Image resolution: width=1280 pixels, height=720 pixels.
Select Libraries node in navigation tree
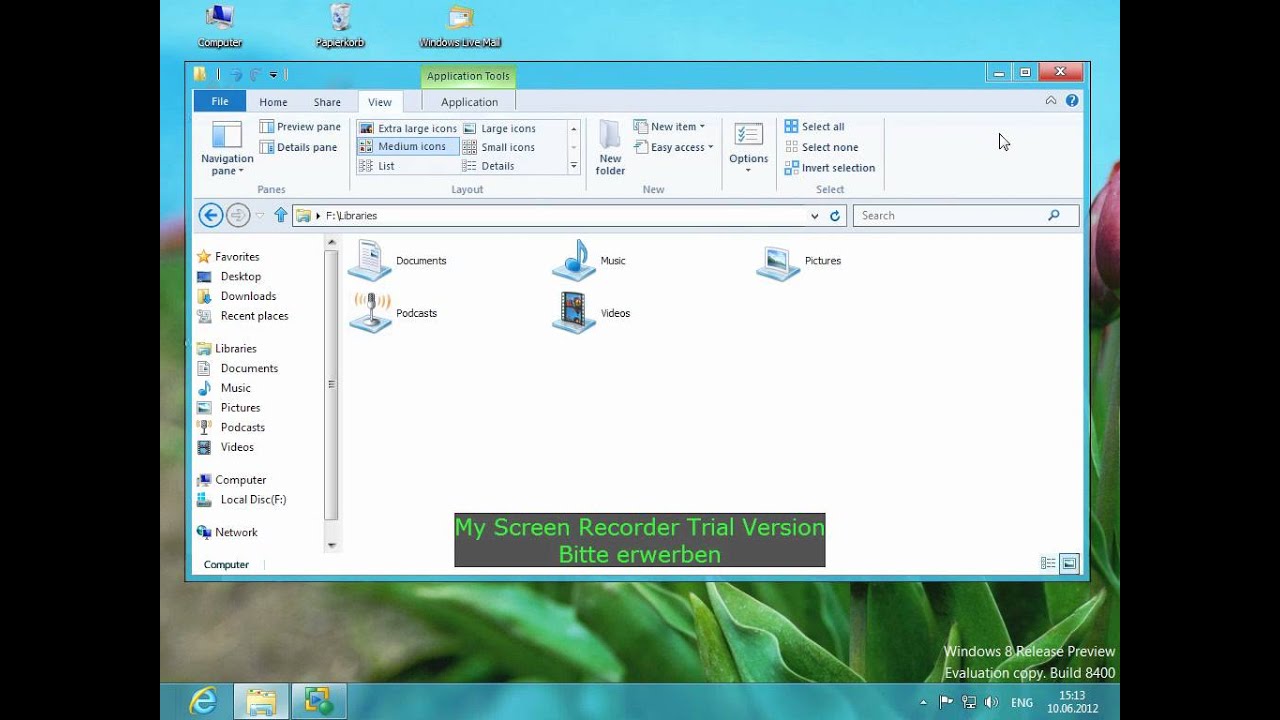click(227, 349)
